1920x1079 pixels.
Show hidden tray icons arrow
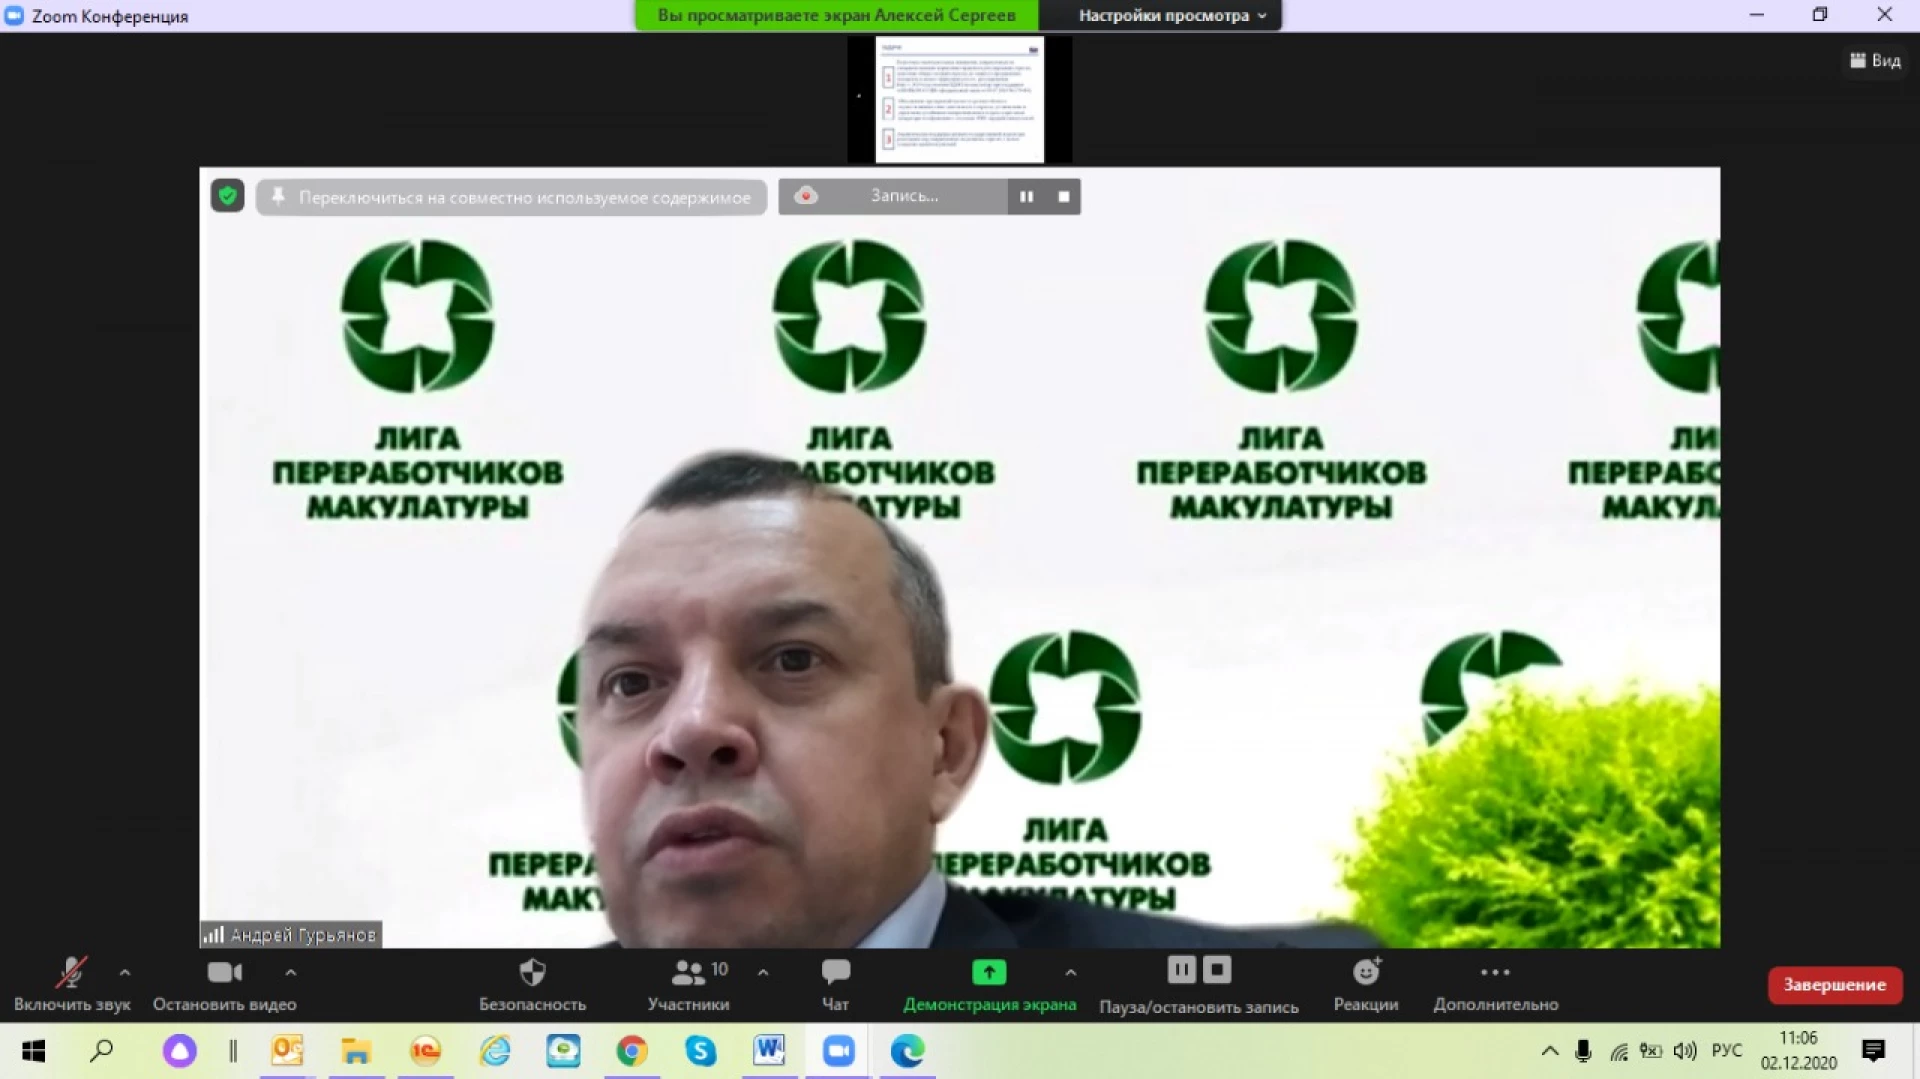tap(1550, 1051)
